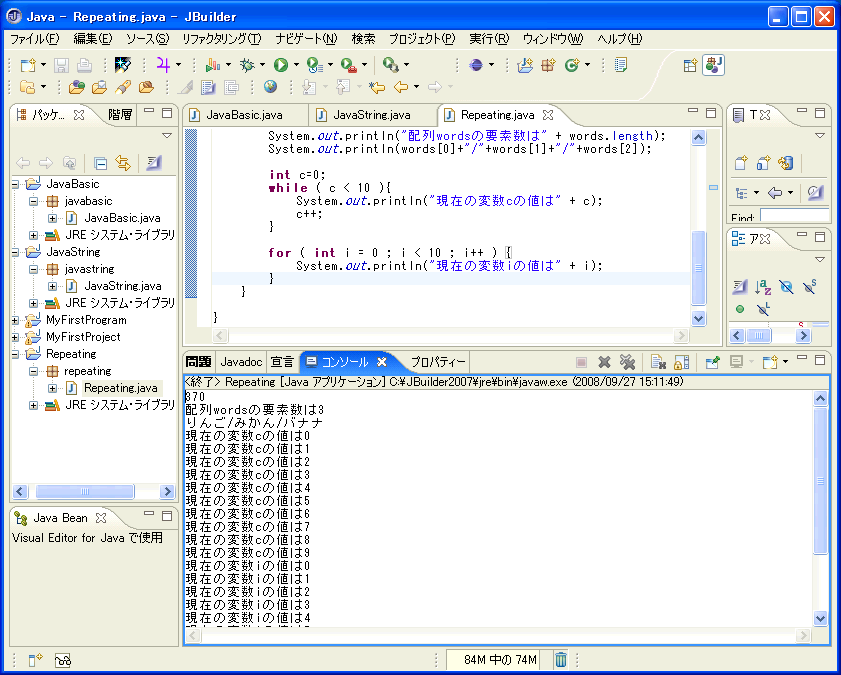
Task: Click the Open Perspective icon
Action: coord(690,64)
